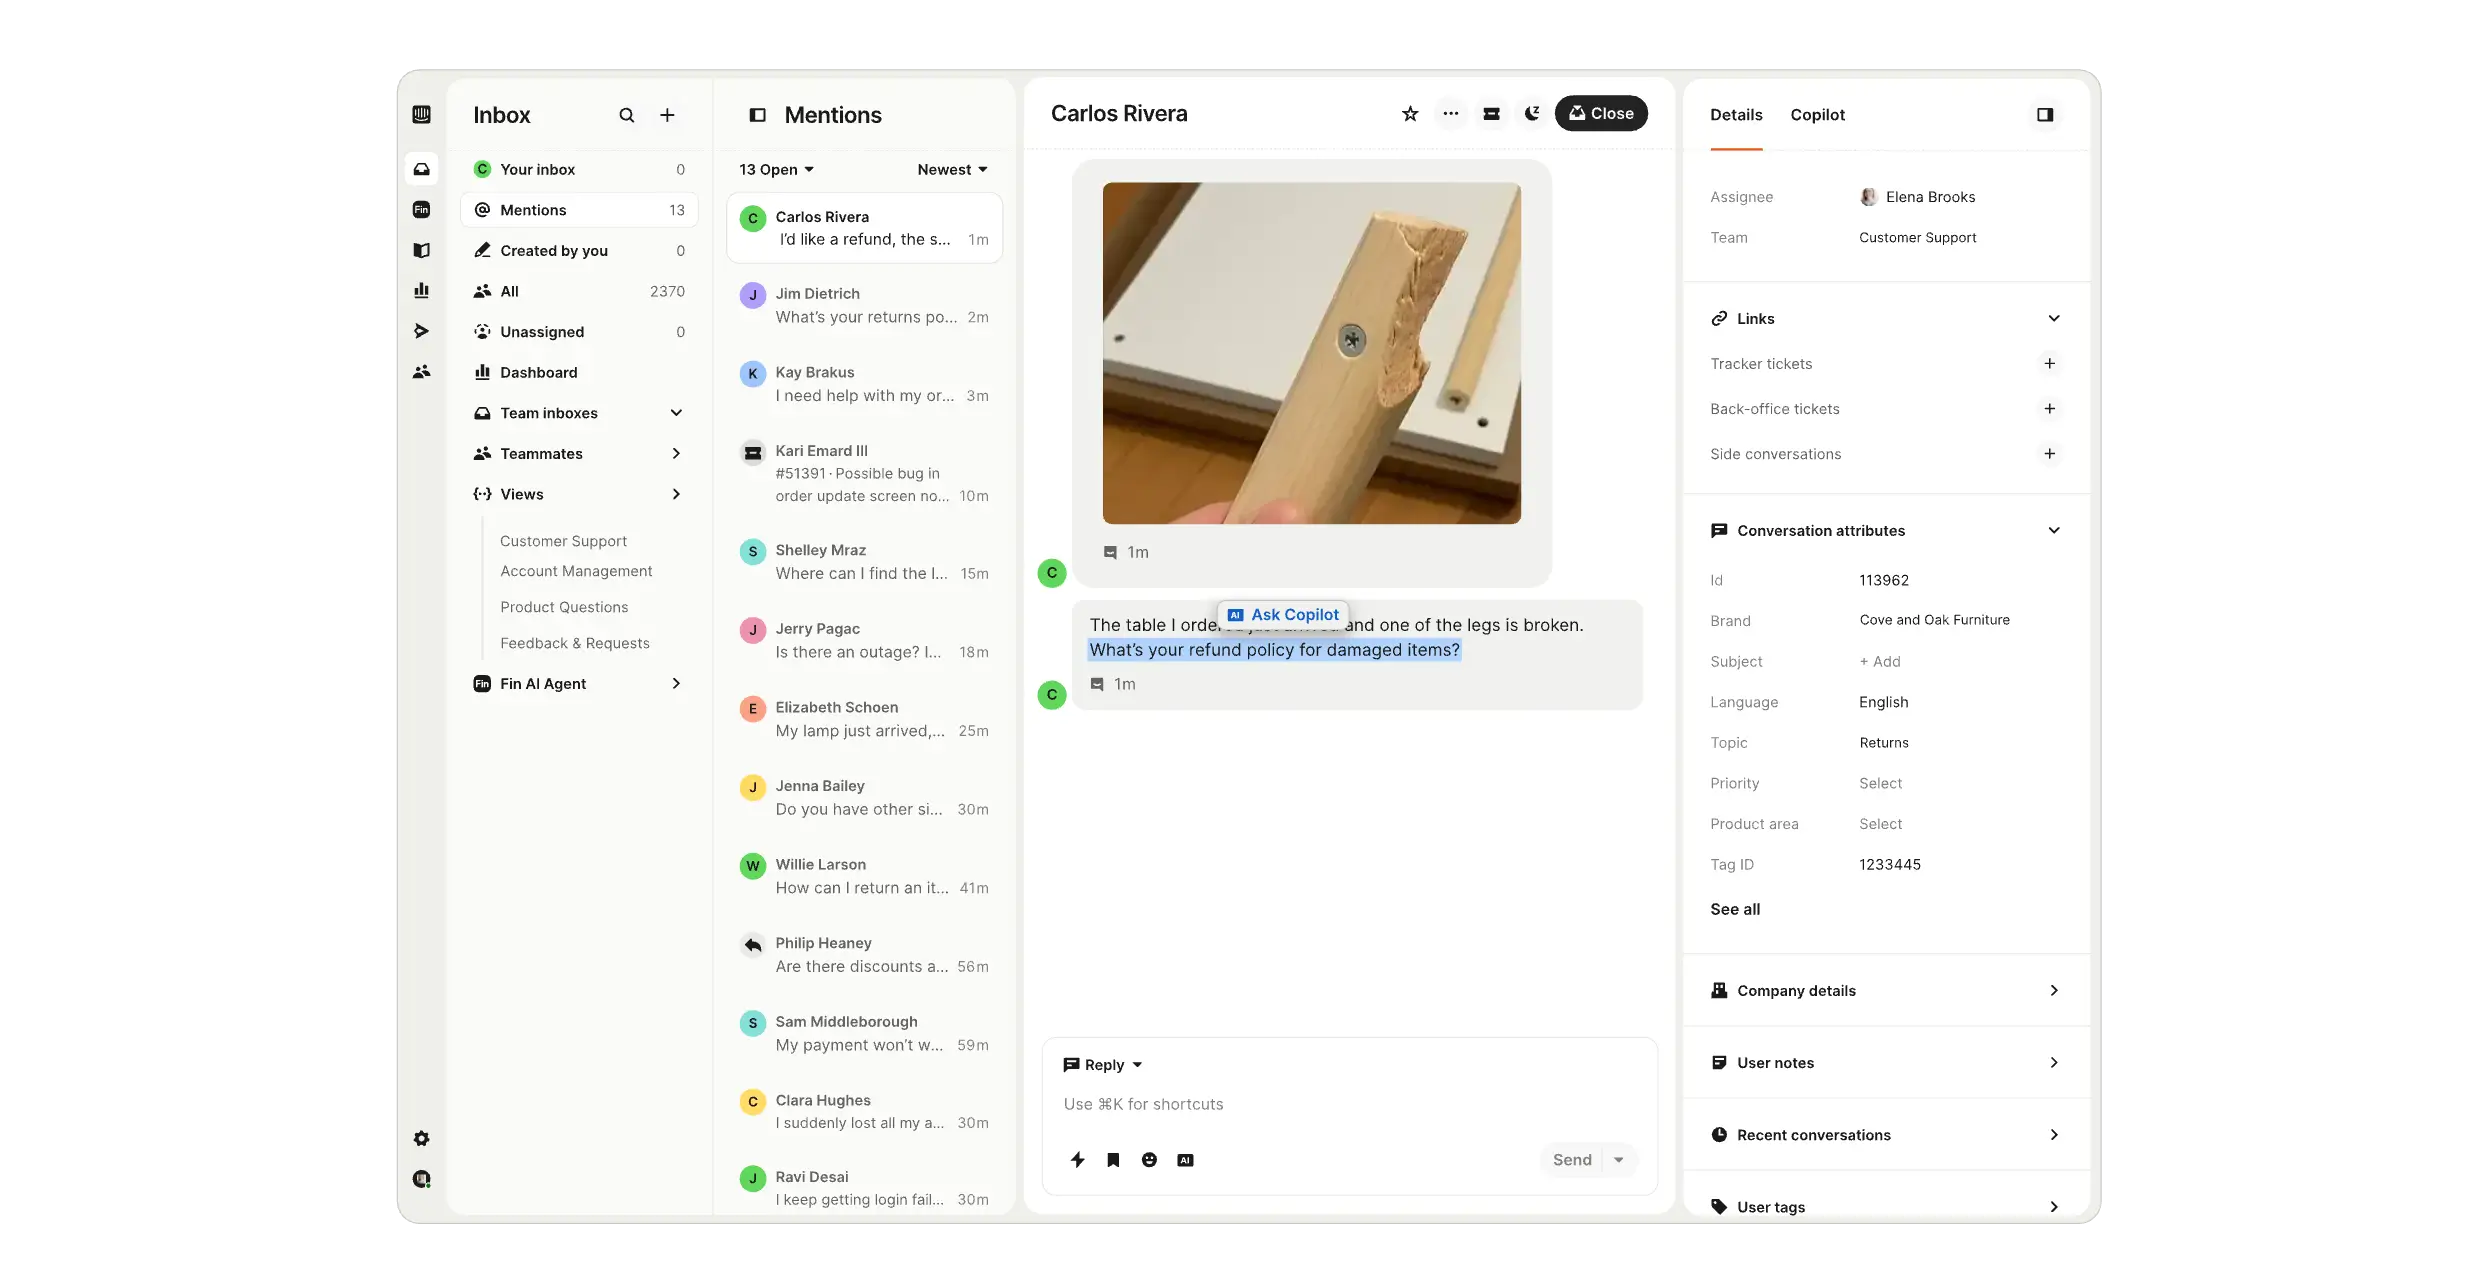Select a value for Product area
2466x1284 pixels.
tap(1880, 824)
